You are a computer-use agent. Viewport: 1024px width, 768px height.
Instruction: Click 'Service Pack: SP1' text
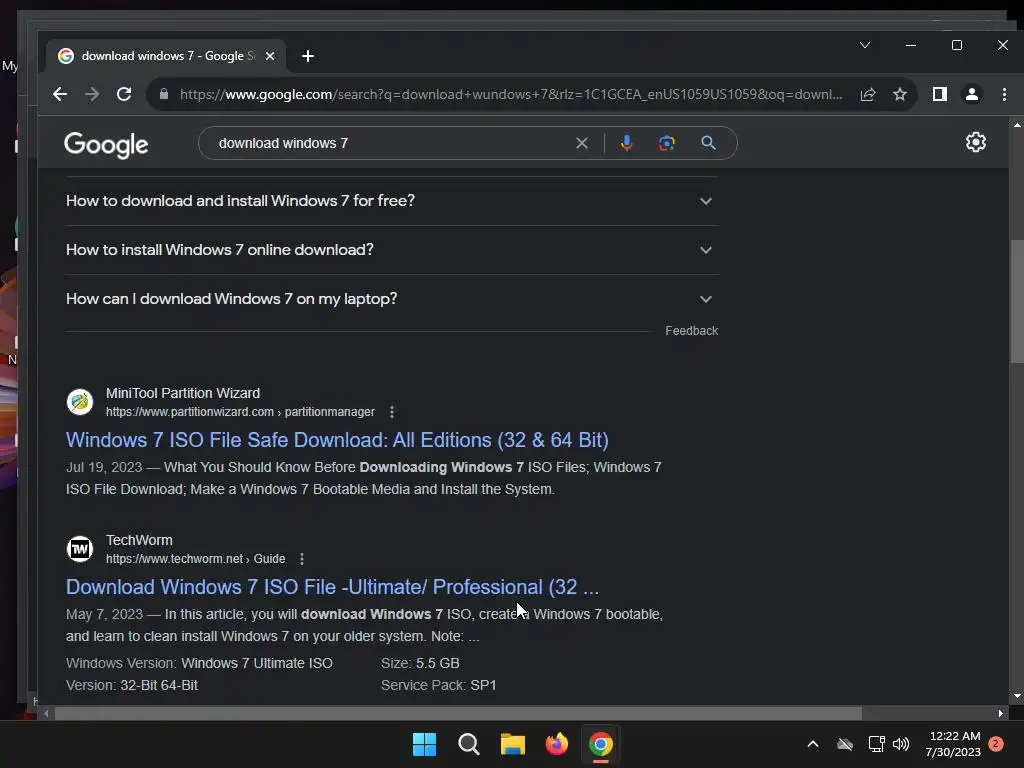click(438, 685)
